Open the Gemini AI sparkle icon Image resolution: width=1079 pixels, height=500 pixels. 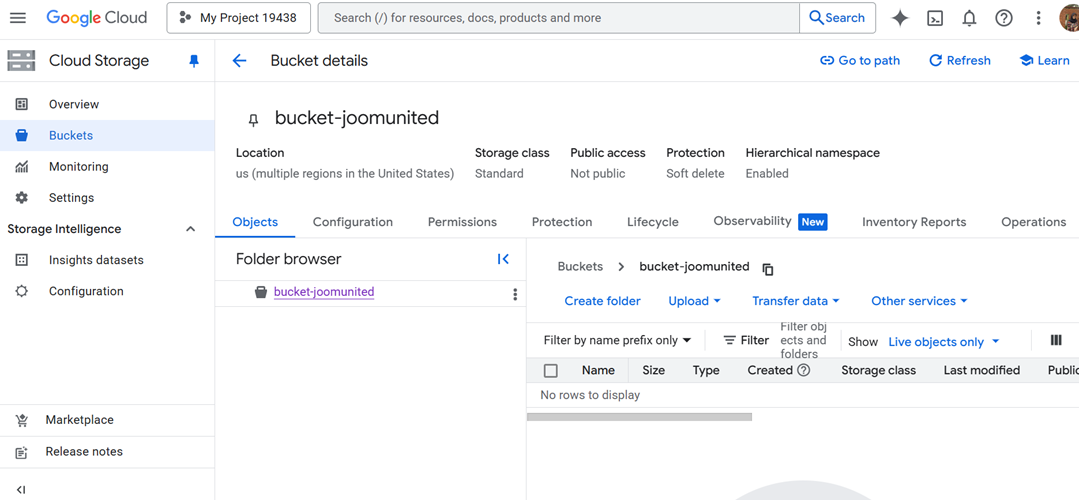[x=900, y=18]
